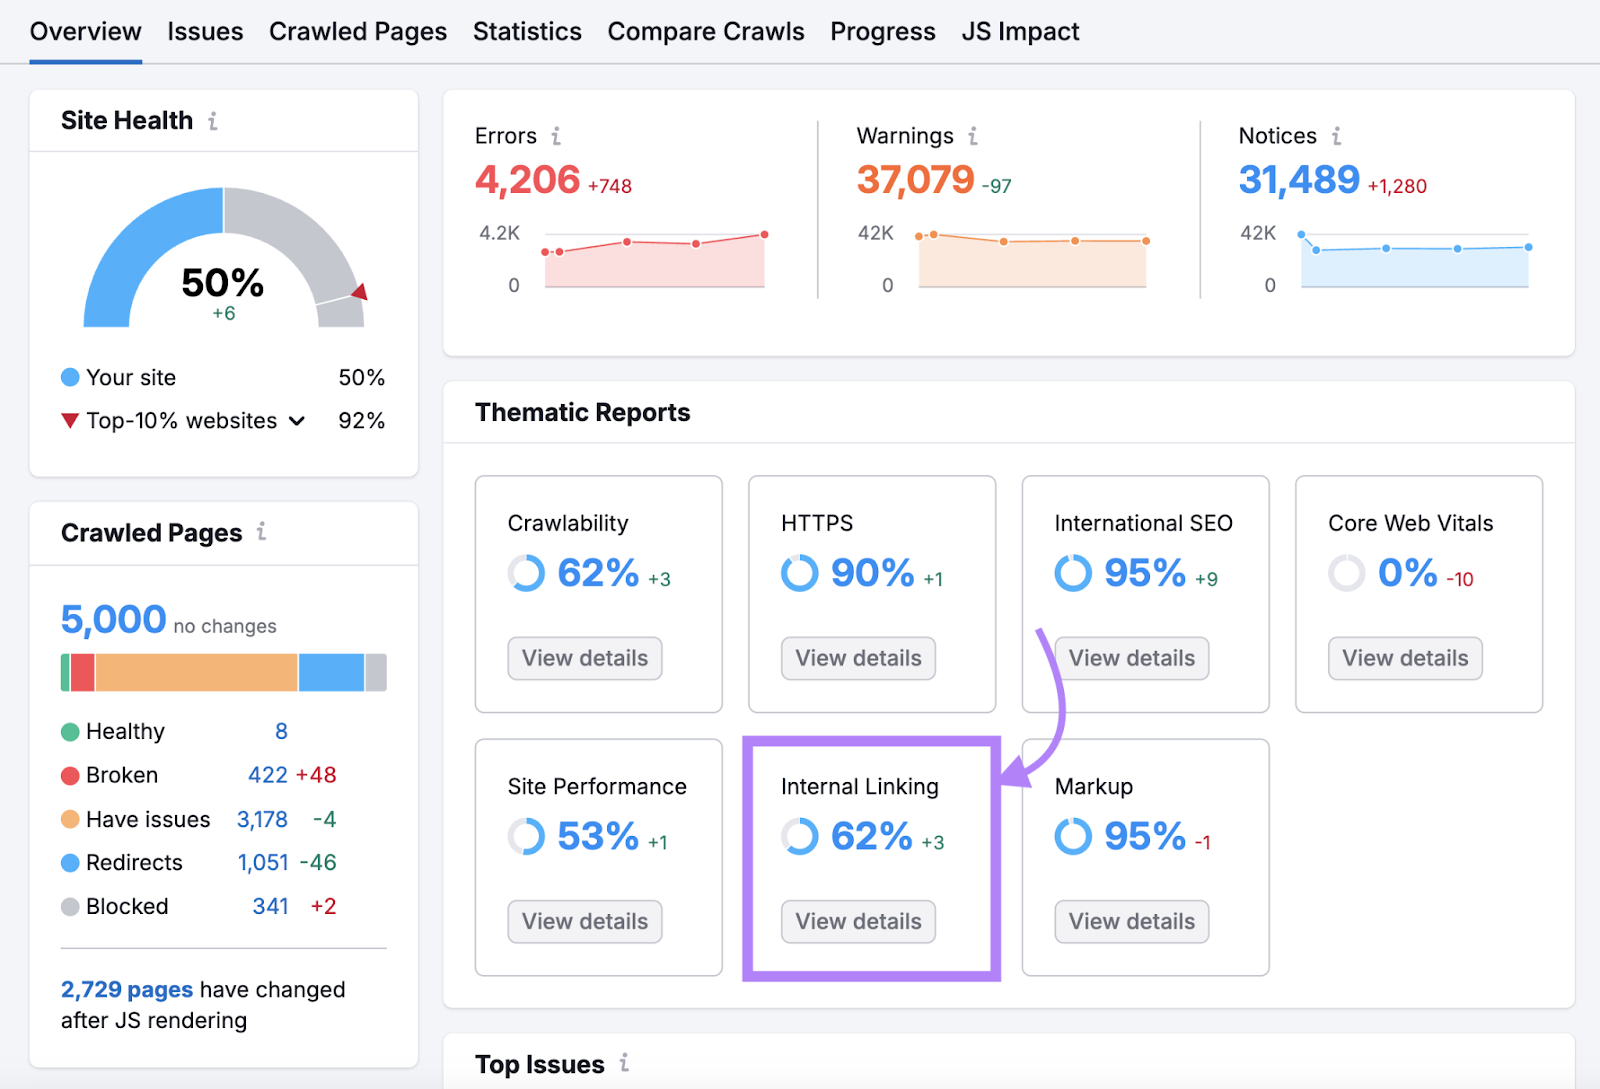The image size is (1600, 1089).
Task: Click the HTTPS 90% score
Action: click(872, 573)
